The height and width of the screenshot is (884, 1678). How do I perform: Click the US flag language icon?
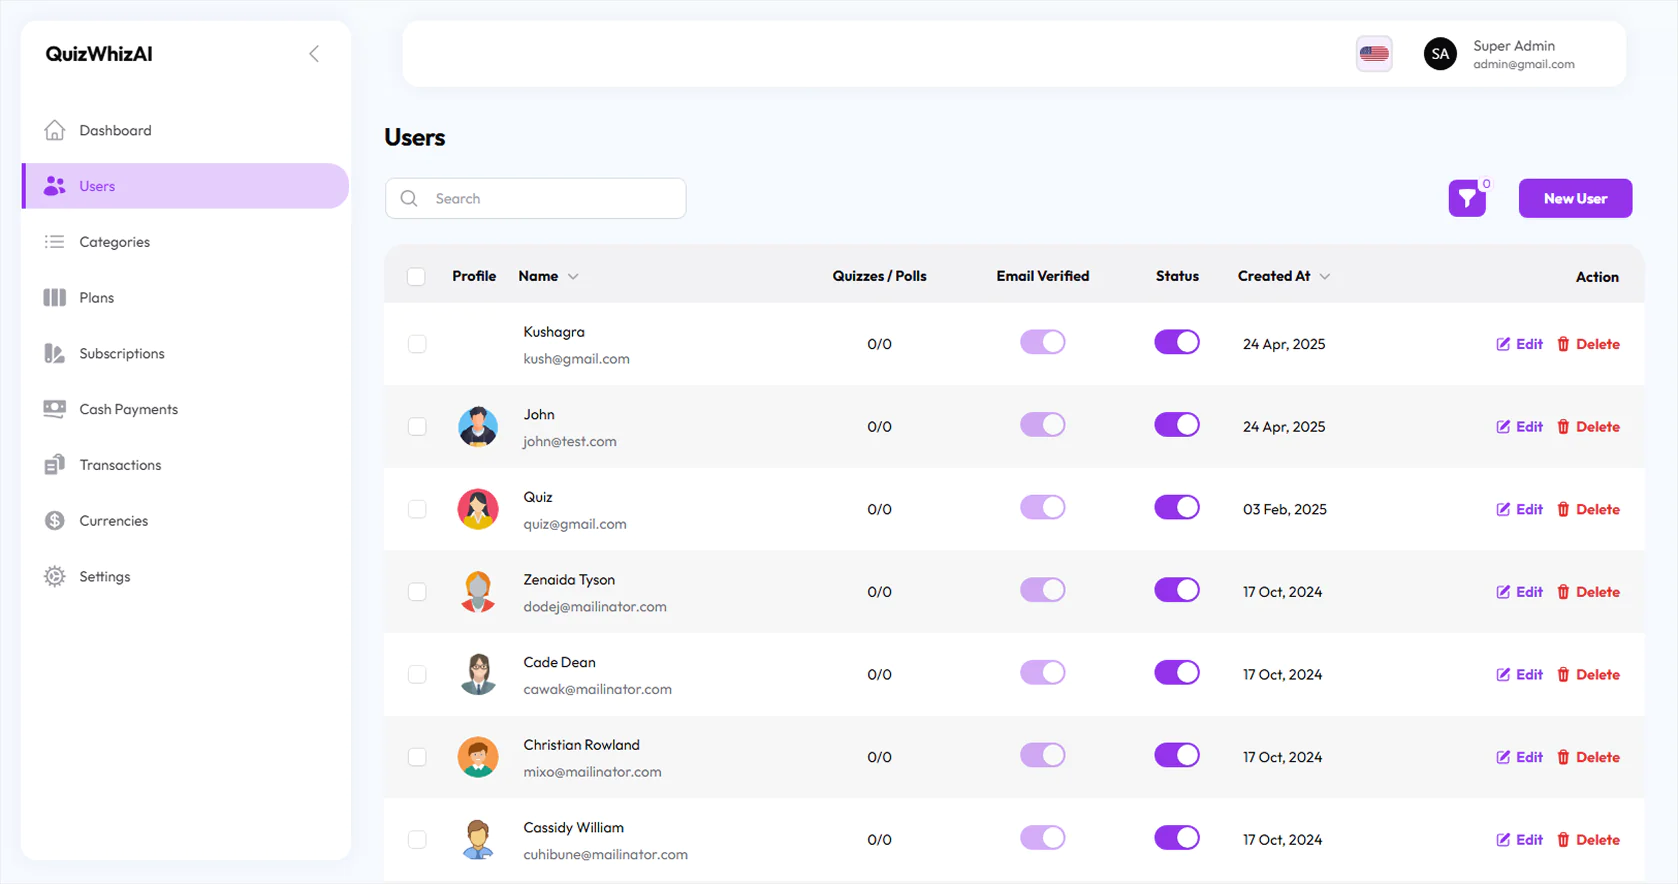pyautogui.click(x=1373, y=54)
